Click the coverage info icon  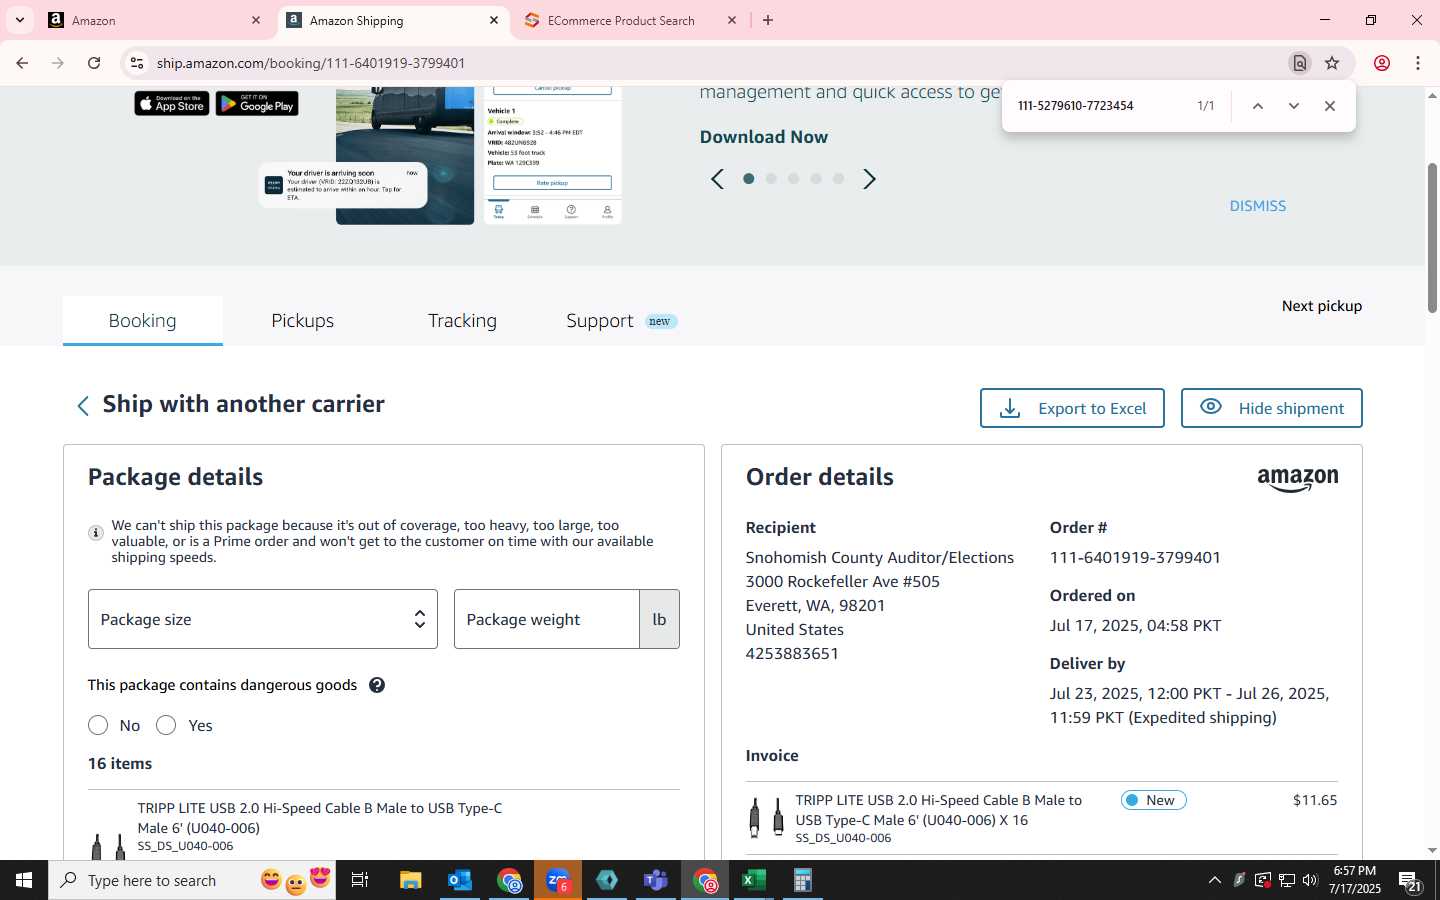96,533
